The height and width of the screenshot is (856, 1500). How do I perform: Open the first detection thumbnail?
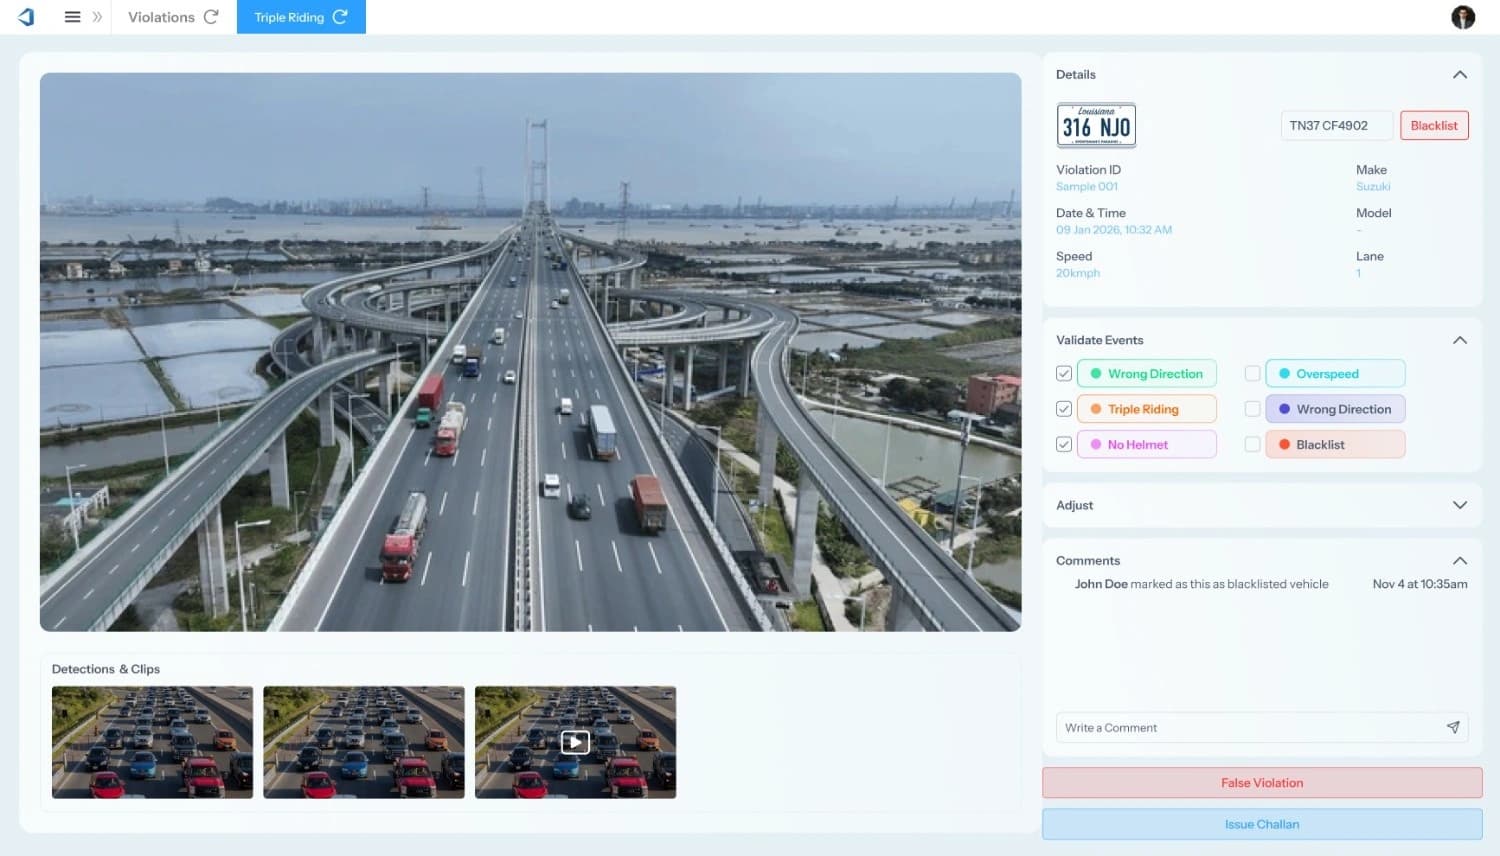coord(152,741)
